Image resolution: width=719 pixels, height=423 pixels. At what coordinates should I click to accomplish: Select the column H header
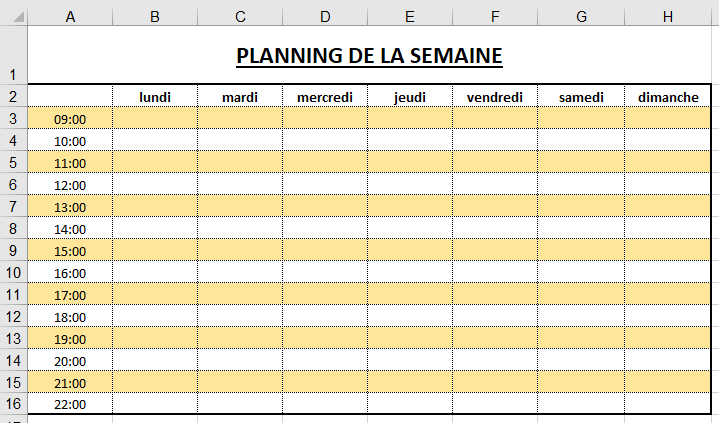(x=668, y=15)
